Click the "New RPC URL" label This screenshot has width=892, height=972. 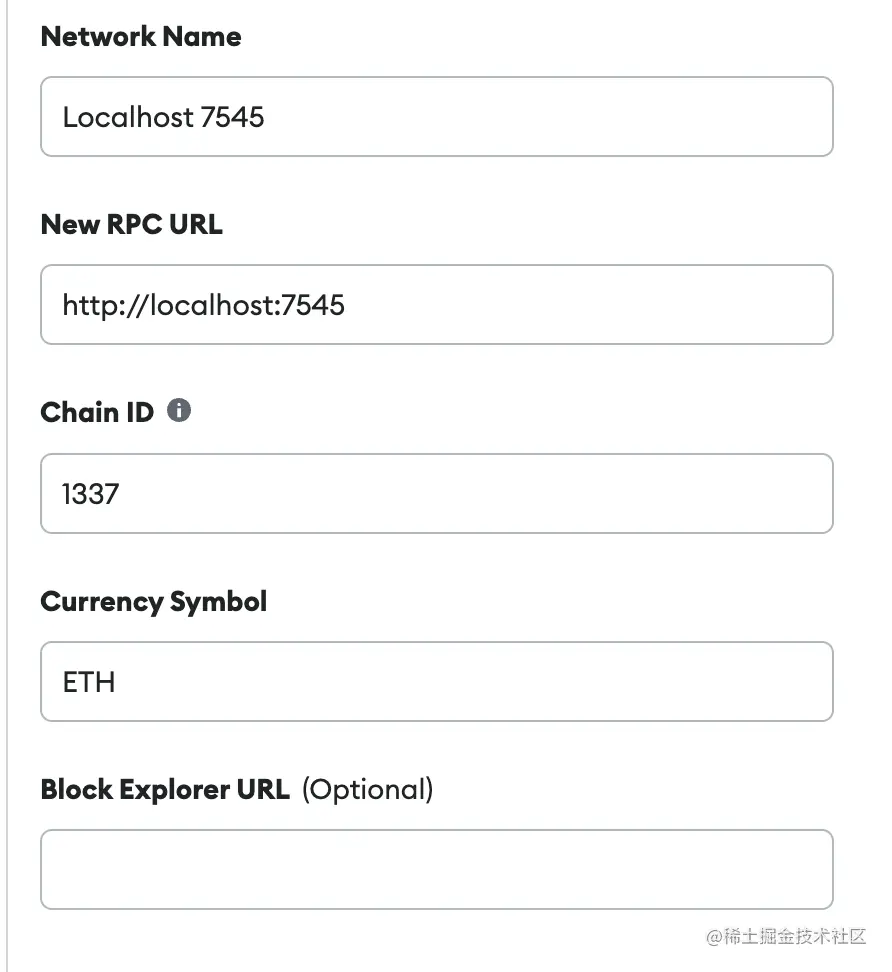click(131, 225)
